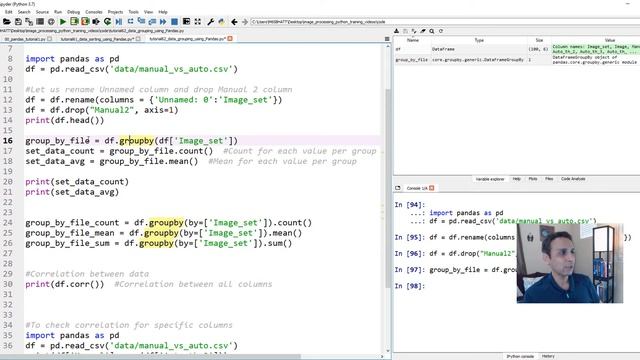640x360 pixels.
Task: Switch to the History bottom tab
Action: [548, 356]
